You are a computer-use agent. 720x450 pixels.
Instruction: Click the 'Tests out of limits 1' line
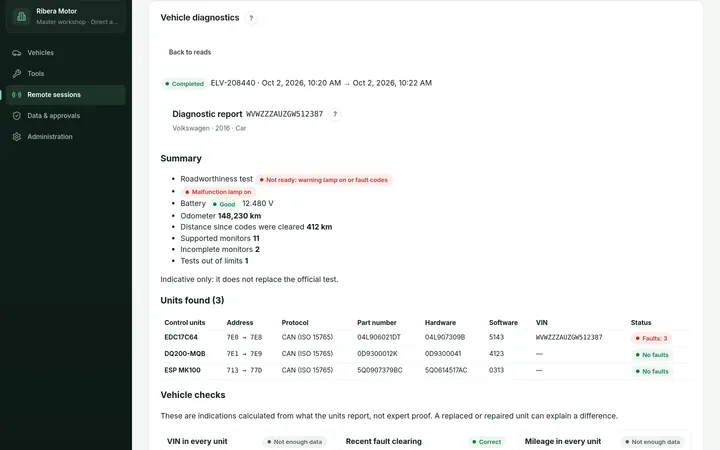(214, 261)
